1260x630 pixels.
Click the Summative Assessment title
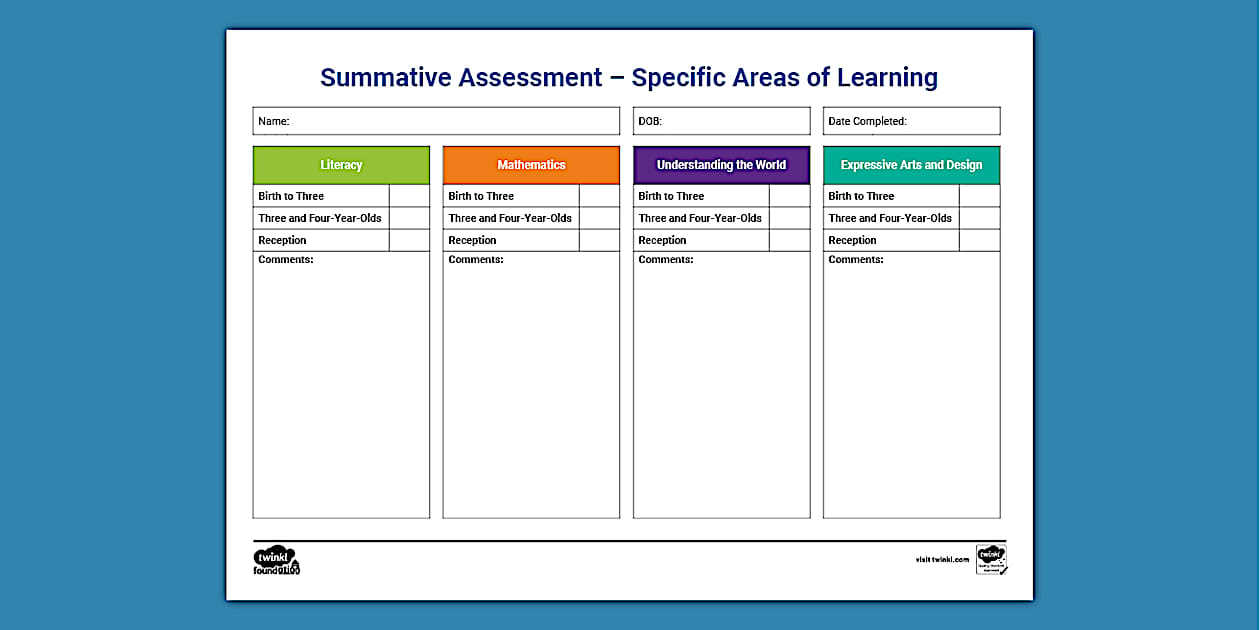[629, 77]
